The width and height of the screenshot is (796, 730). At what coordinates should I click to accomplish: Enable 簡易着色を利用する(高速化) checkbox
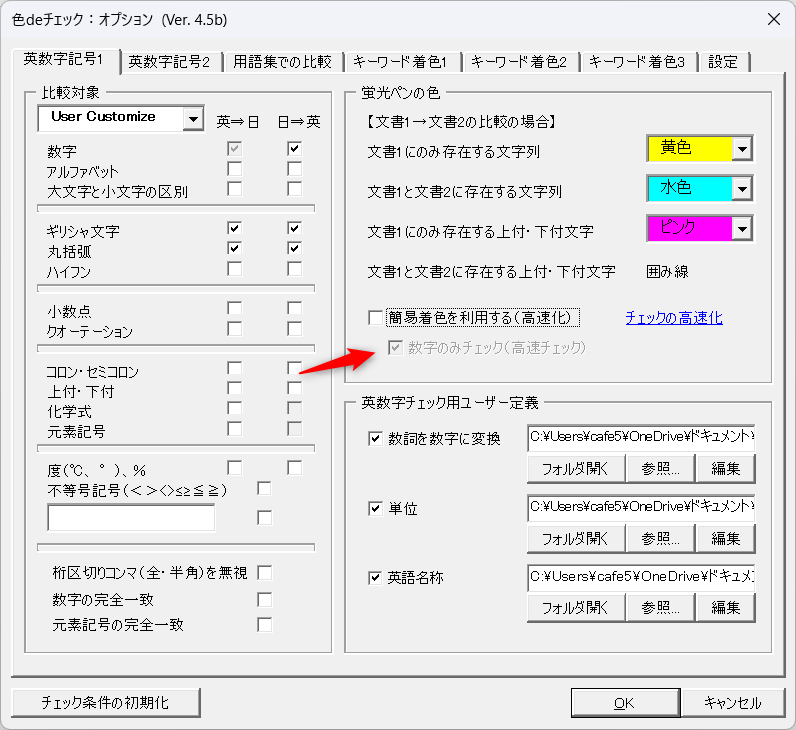coord(376,318)
